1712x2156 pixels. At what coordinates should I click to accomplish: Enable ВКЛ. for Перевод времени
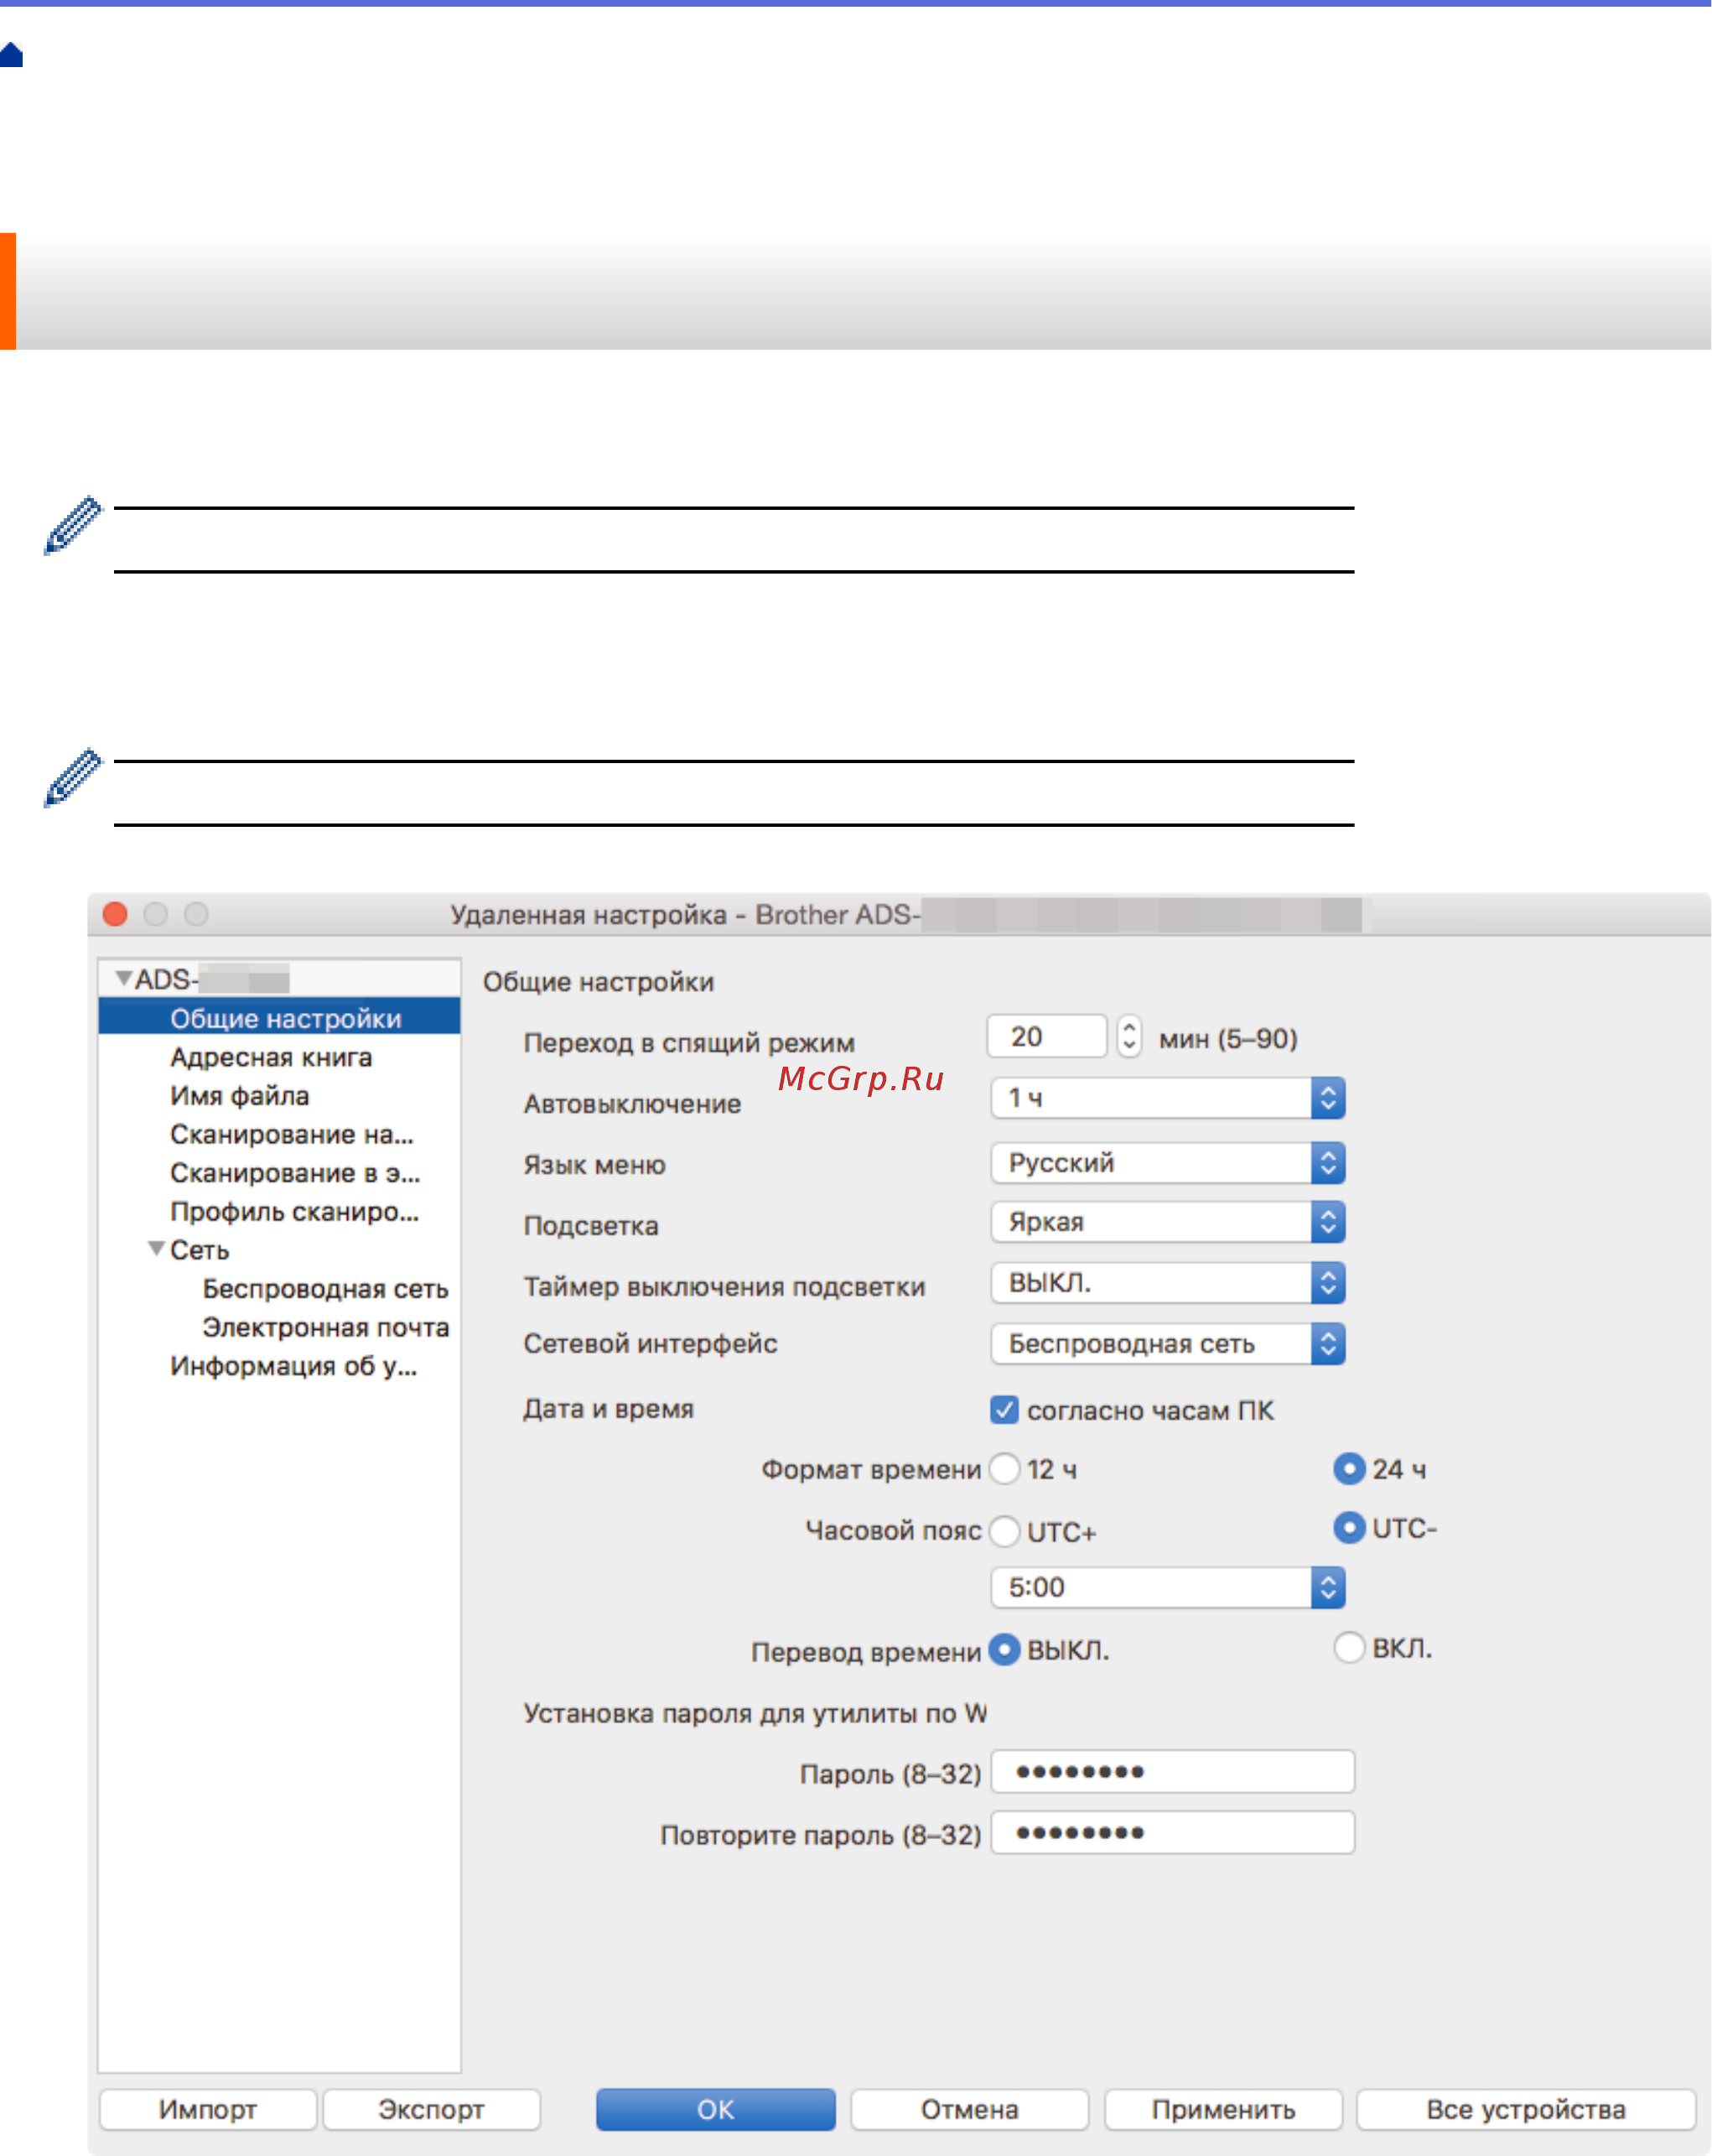pyautogui.click(x=1348, y=1647)
